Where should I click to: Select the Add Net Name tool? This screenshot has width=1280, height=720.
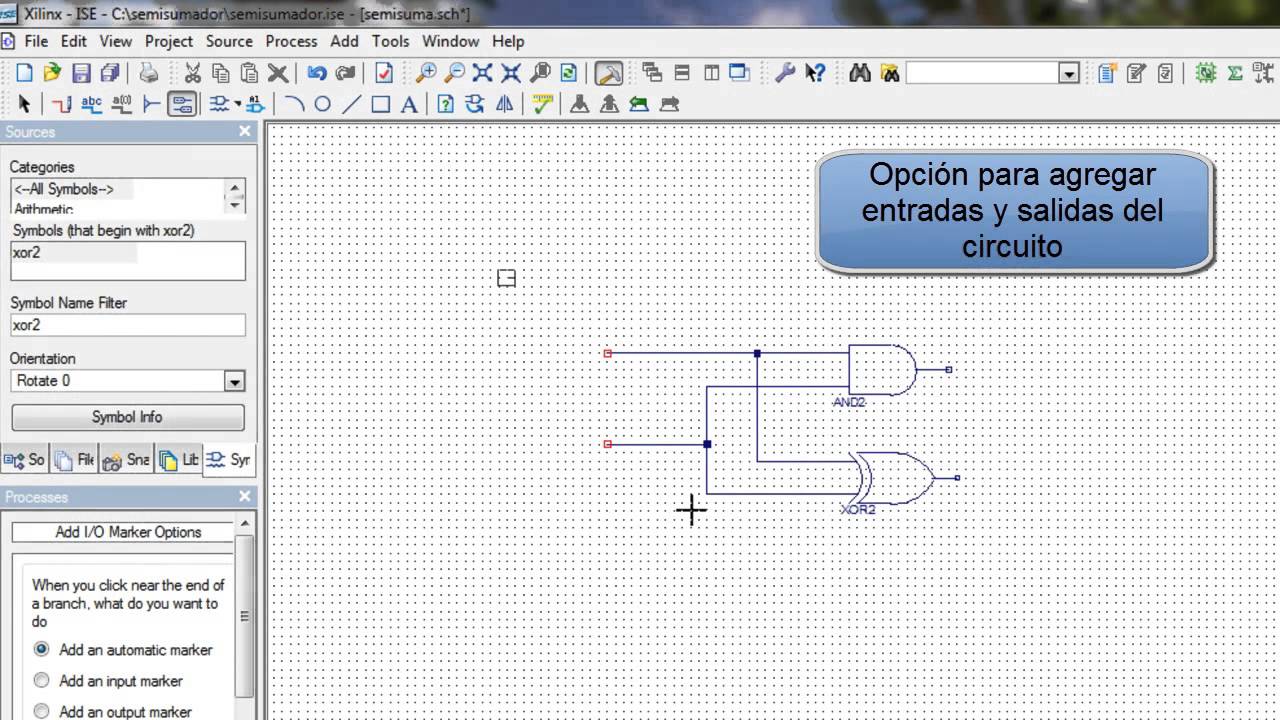[92, 104]
